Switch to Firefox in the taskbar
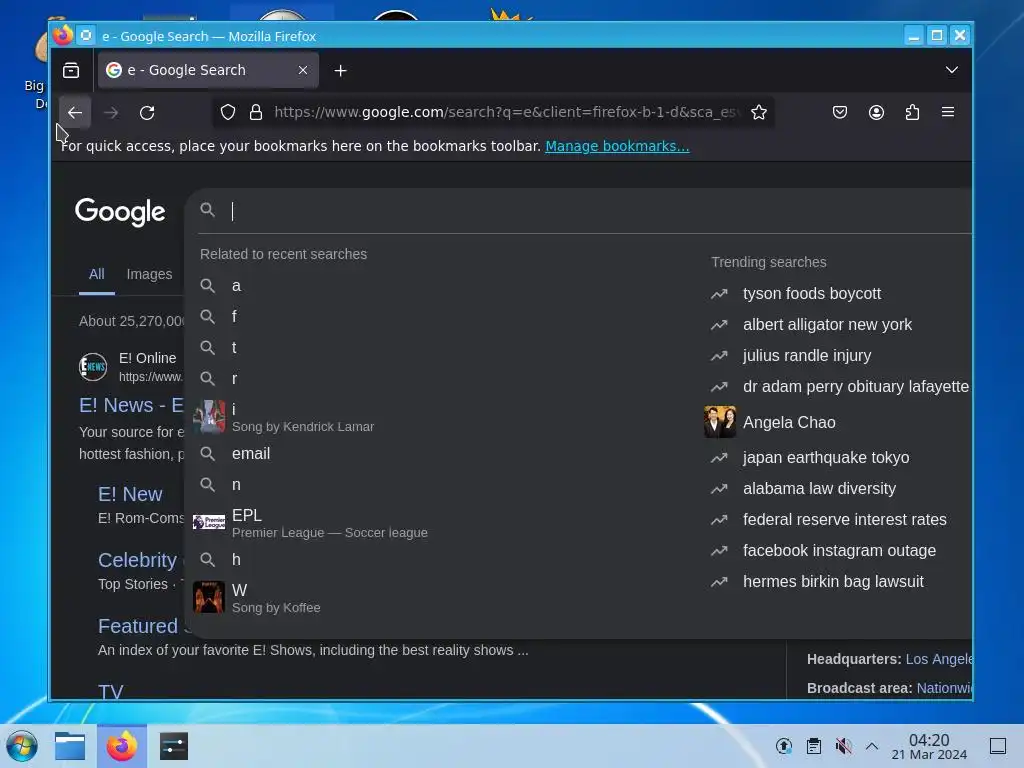The width and height of the screenshot is (1024, 768). pyautogui.click(x=121, y=746)
